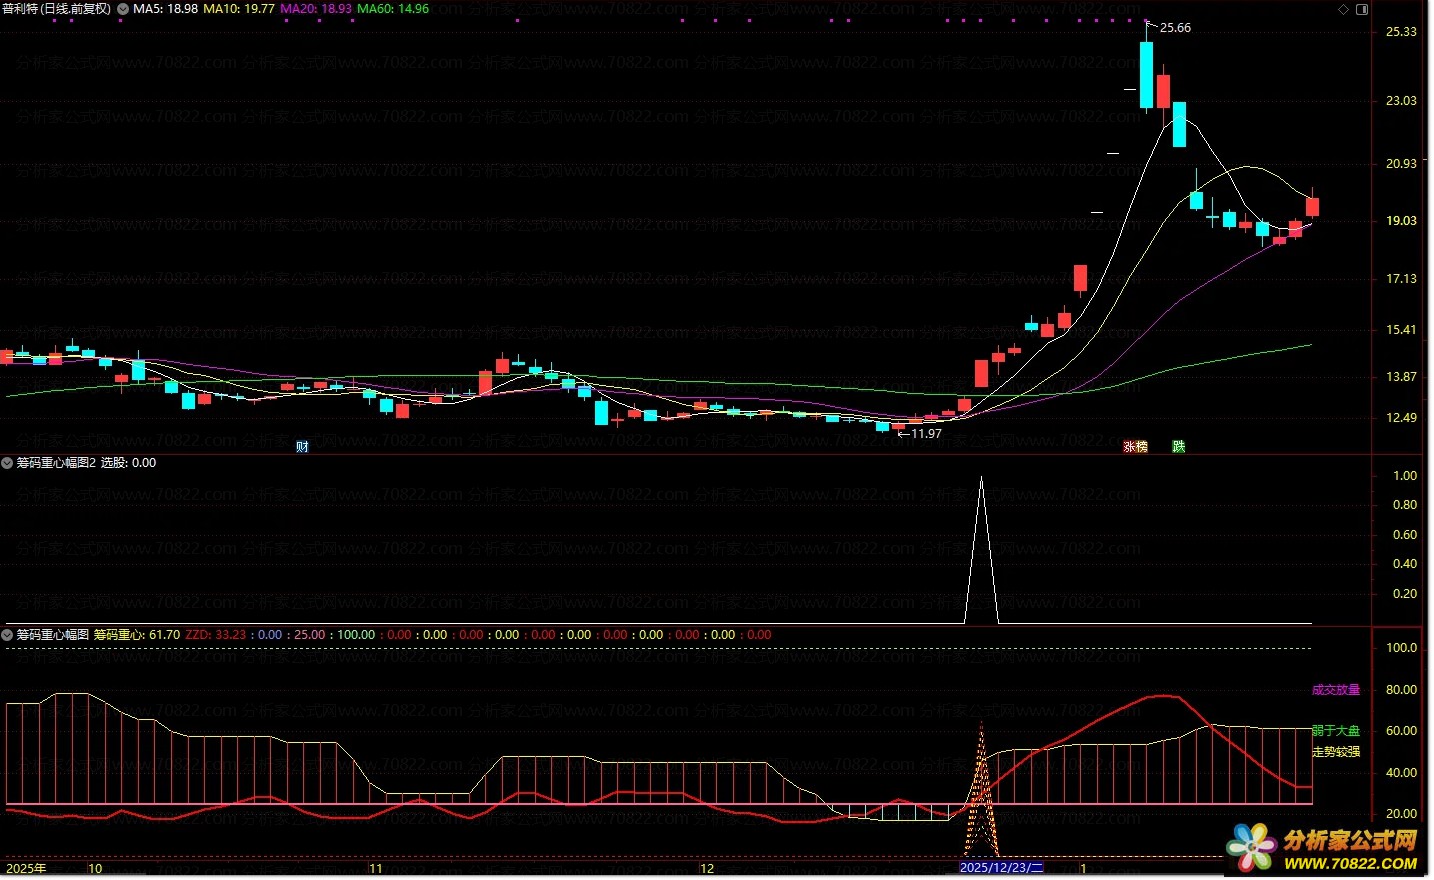Open the 财 financial event marker
1434x880 pixels.
click(302, 447)
